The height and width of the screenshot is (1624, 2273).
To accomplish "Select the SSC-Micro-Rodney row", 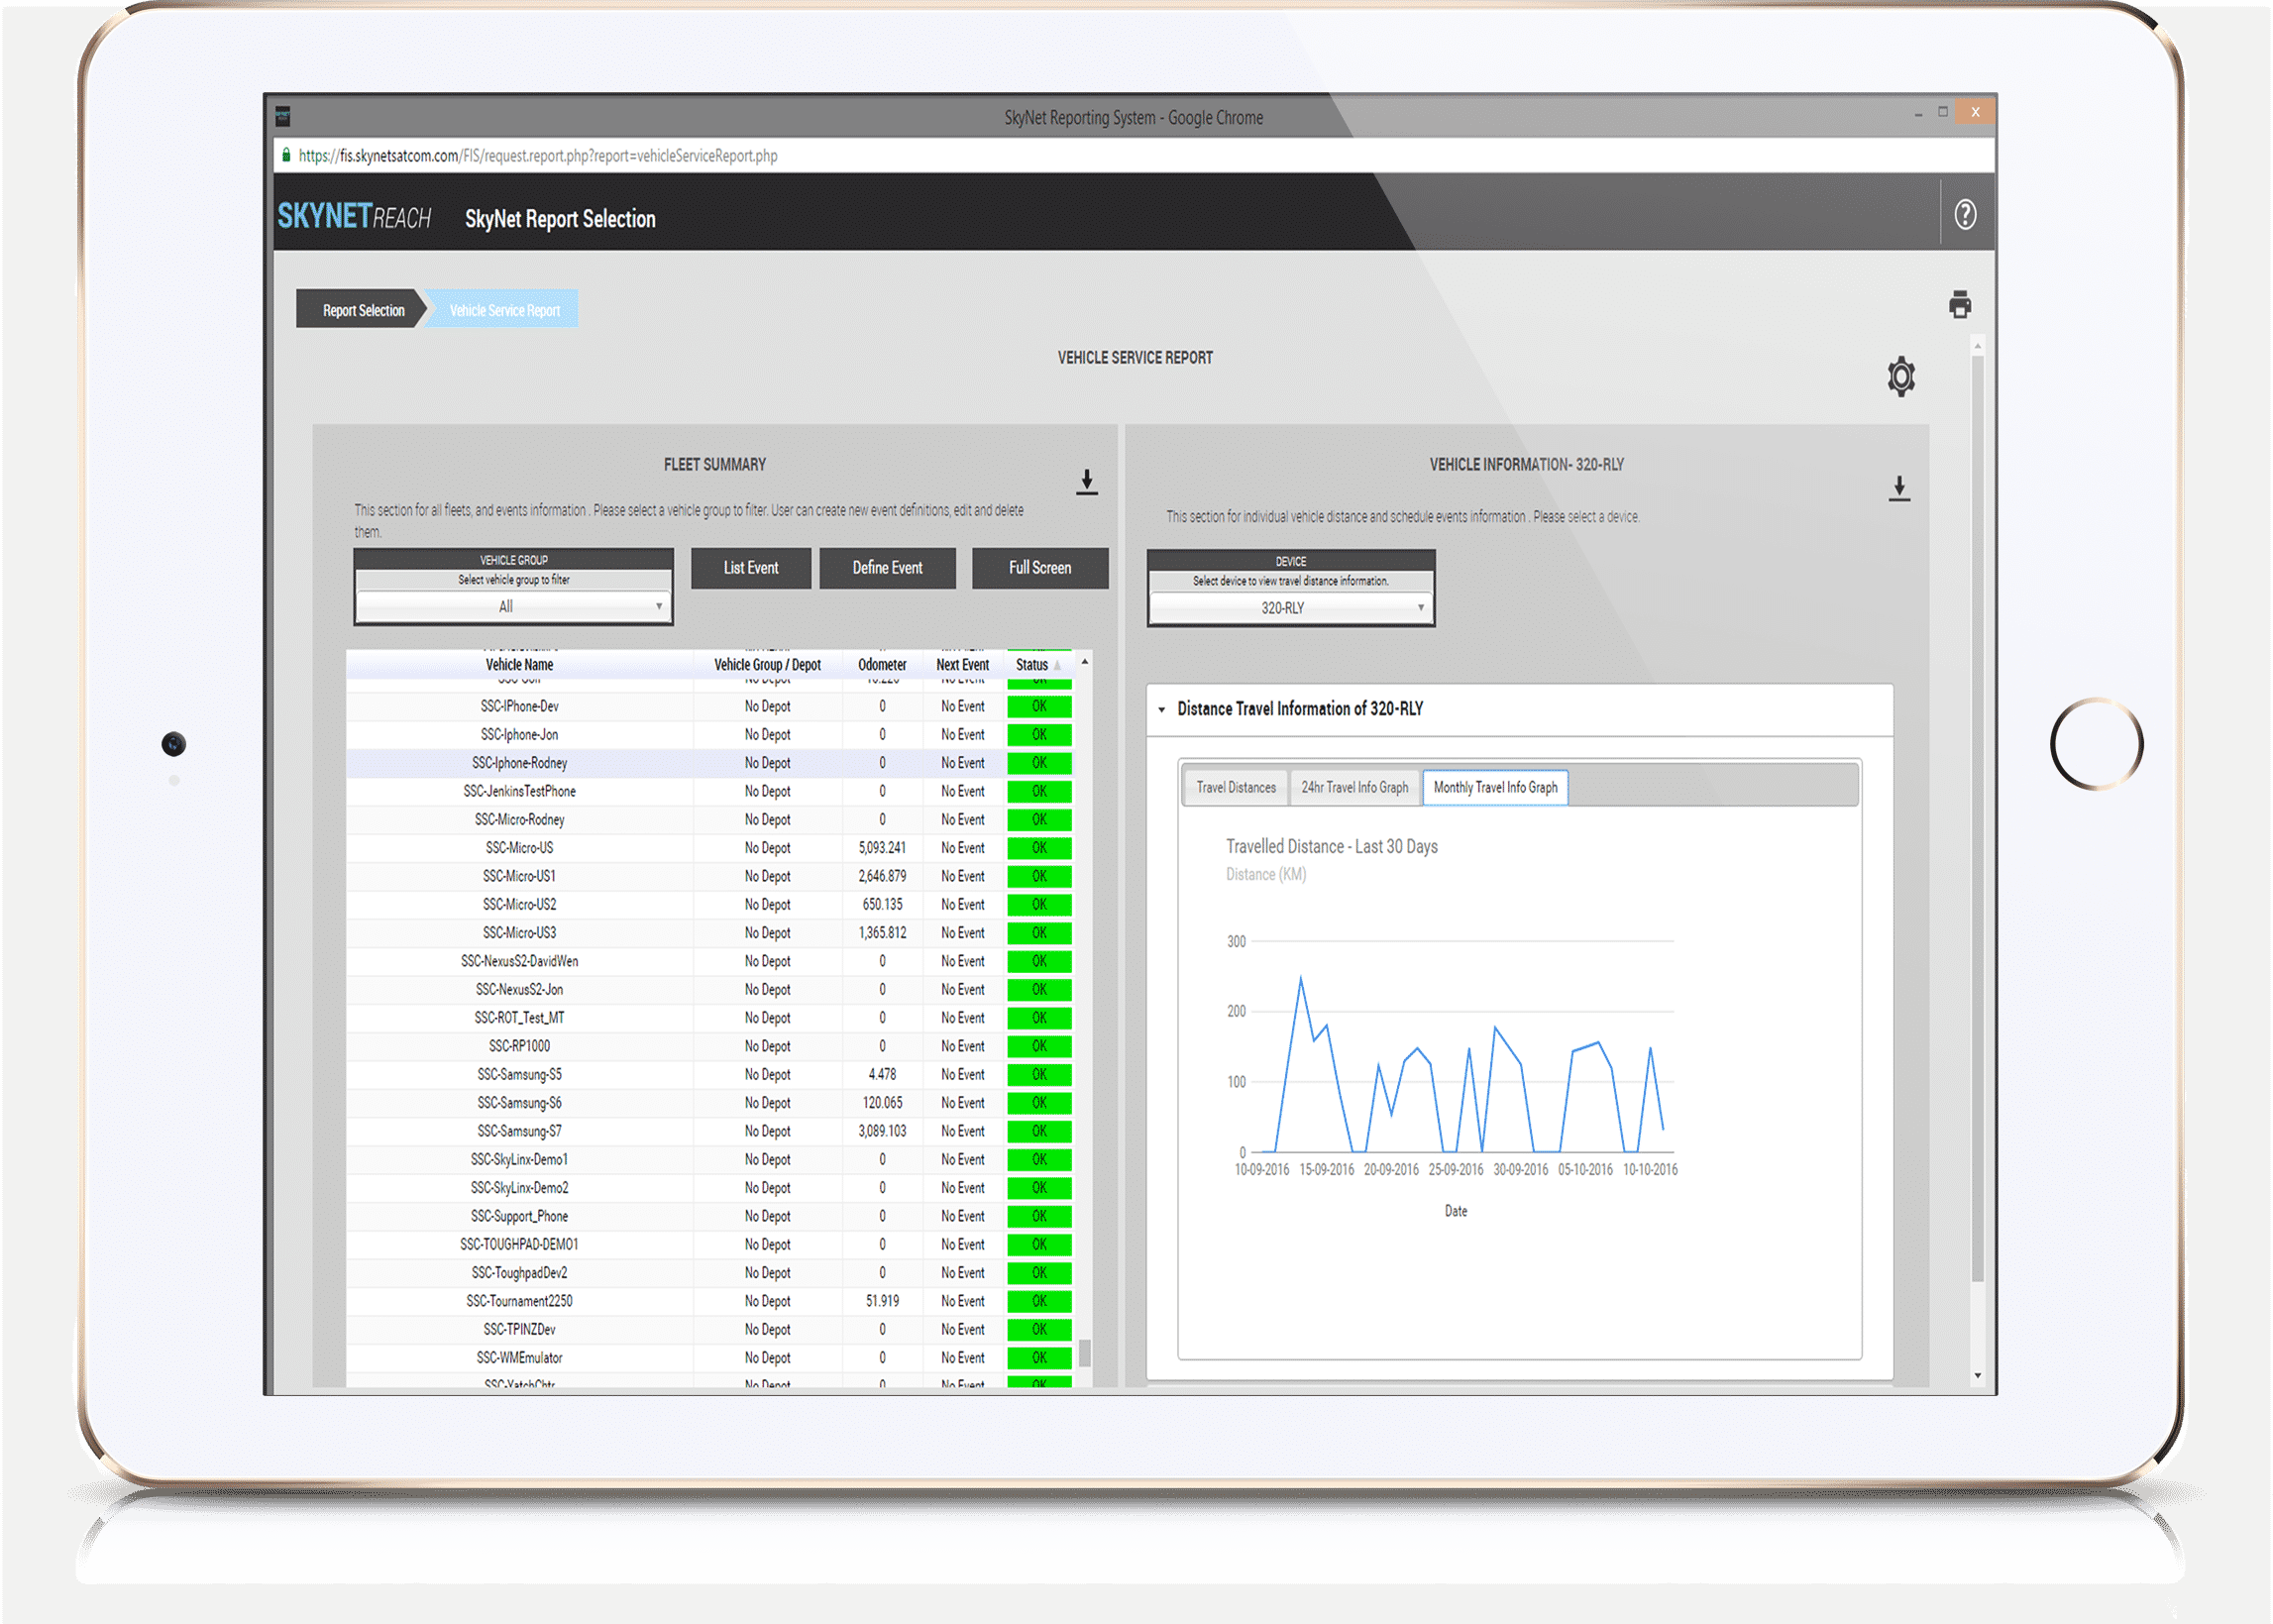I will pos(709,820).
